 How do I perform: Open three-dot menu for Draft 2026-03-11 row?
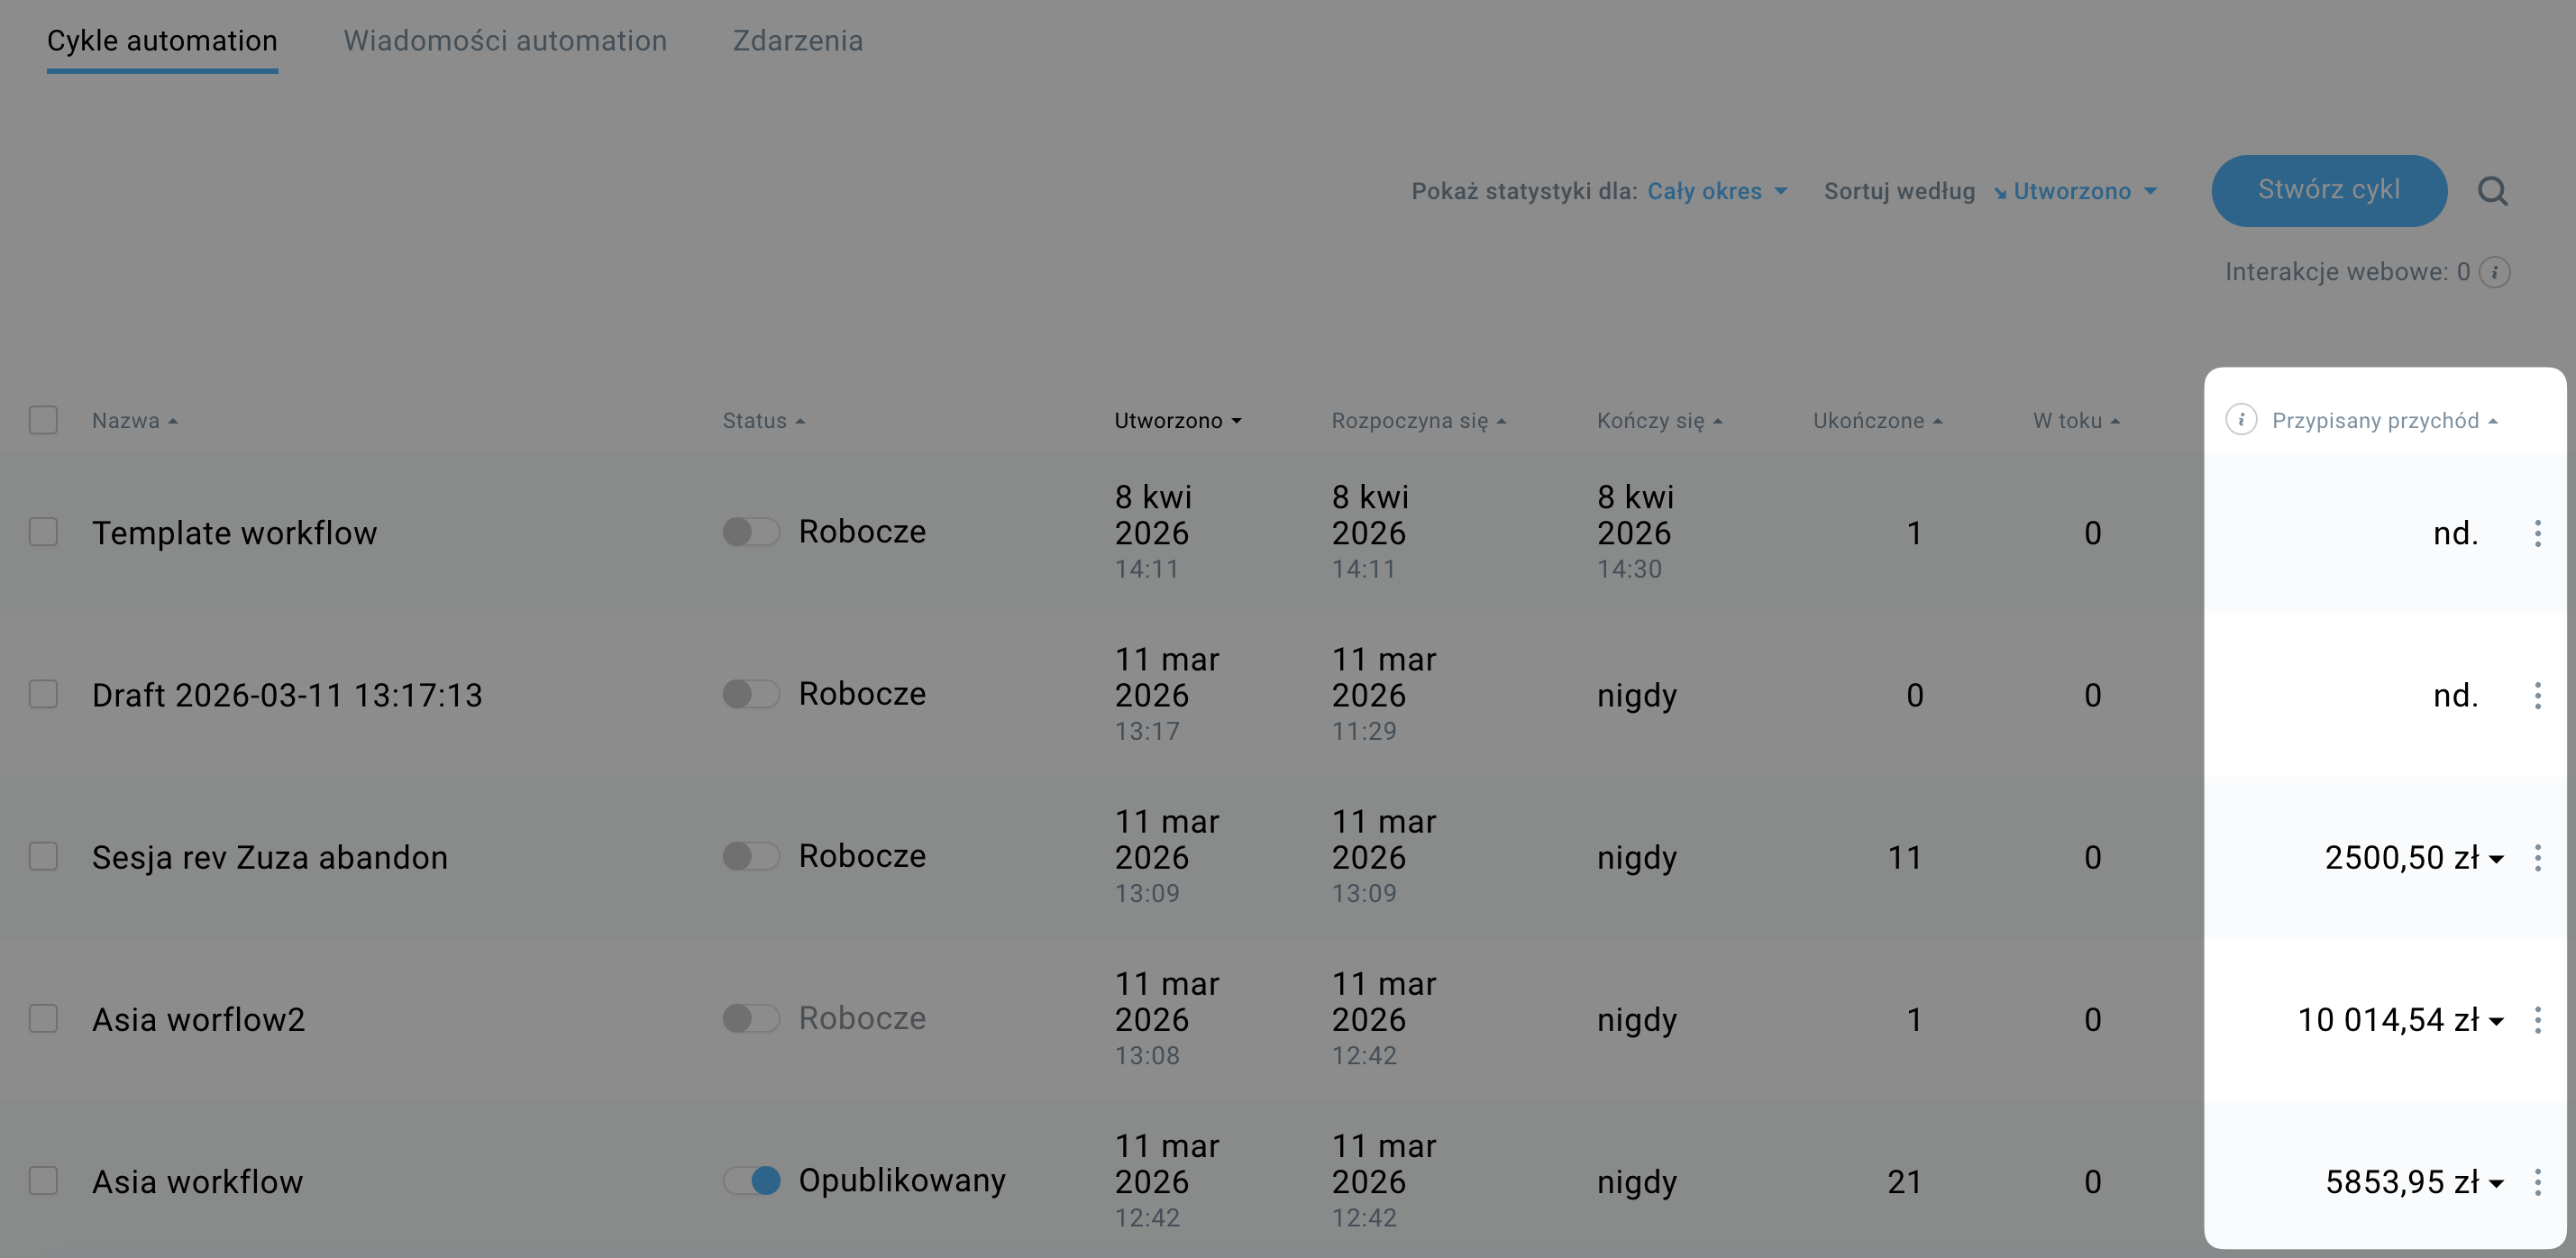[2537, 695]
